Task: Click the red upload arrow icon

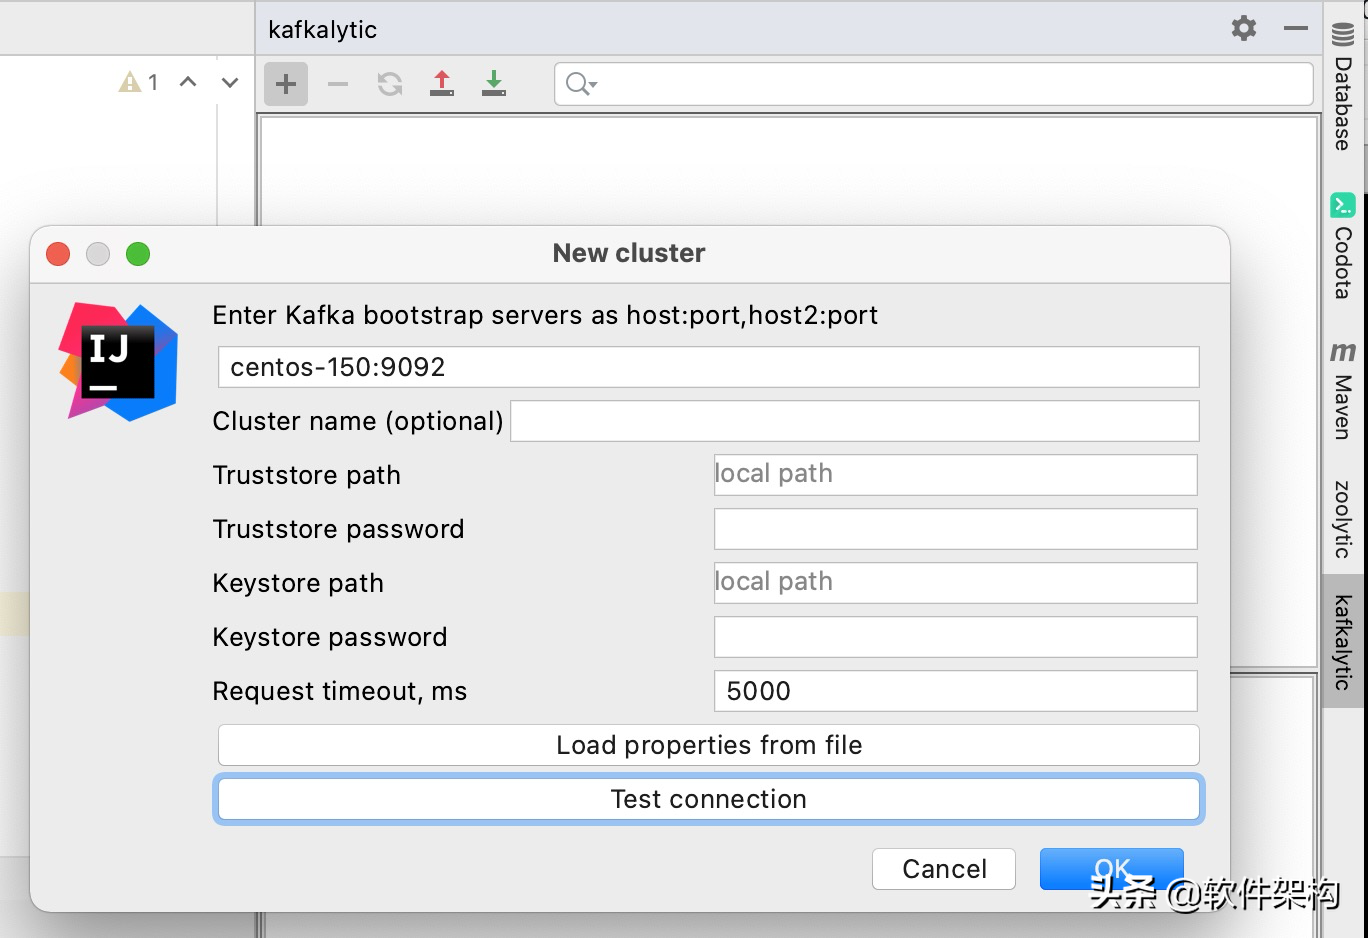Action: click(442, 83)
